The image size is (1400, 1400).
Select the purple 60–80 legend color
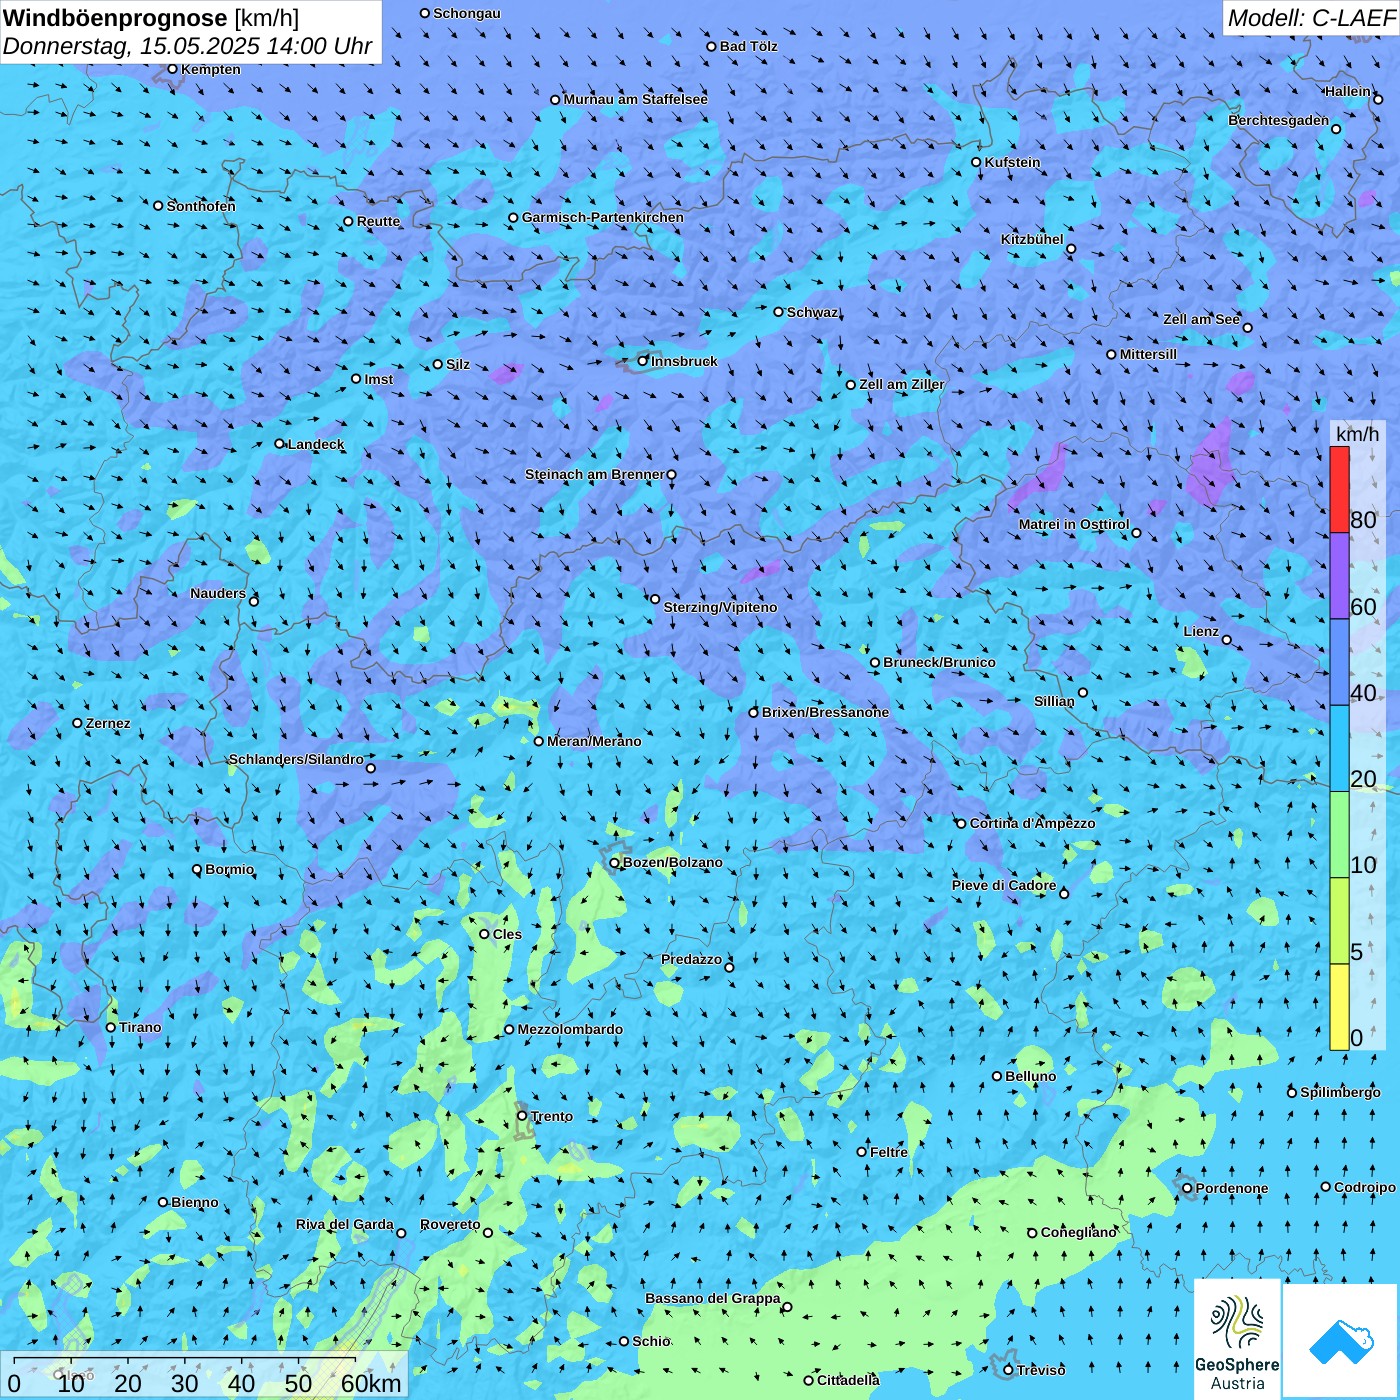click(x=1339, y=576)
